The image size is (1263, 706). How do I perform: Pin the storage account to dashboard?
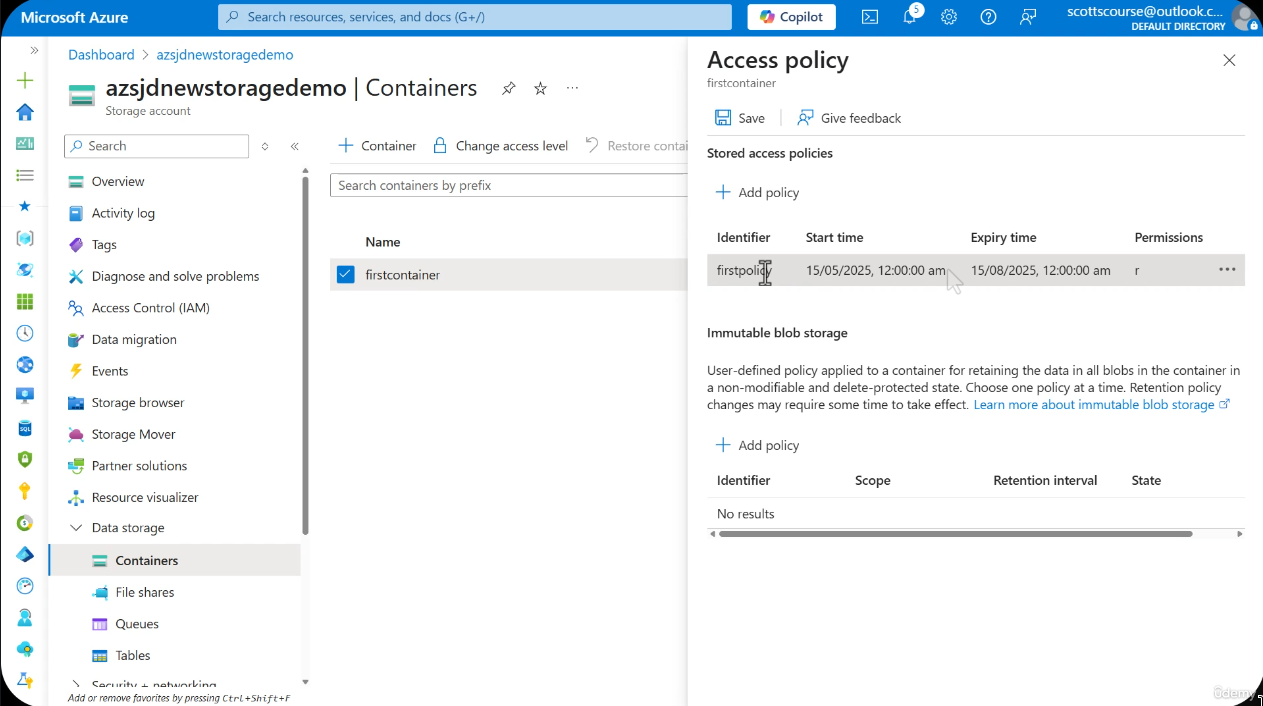tap(508, 88)
